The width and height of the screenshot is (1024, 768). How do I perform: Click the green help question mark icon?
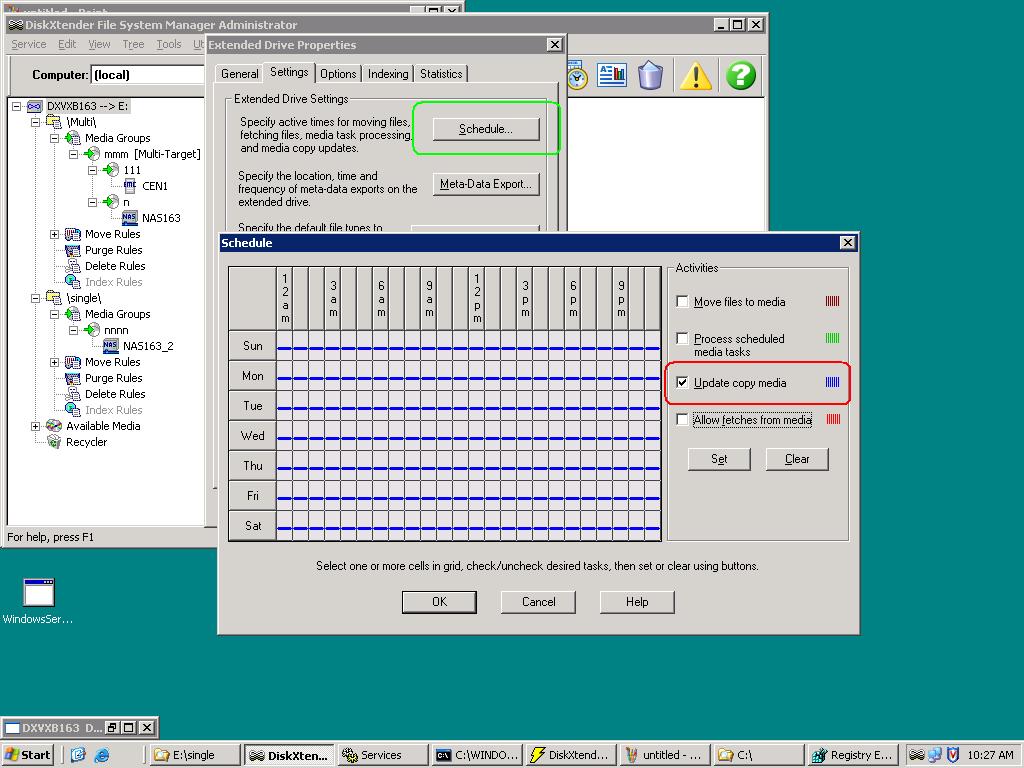tap(741, 75)
